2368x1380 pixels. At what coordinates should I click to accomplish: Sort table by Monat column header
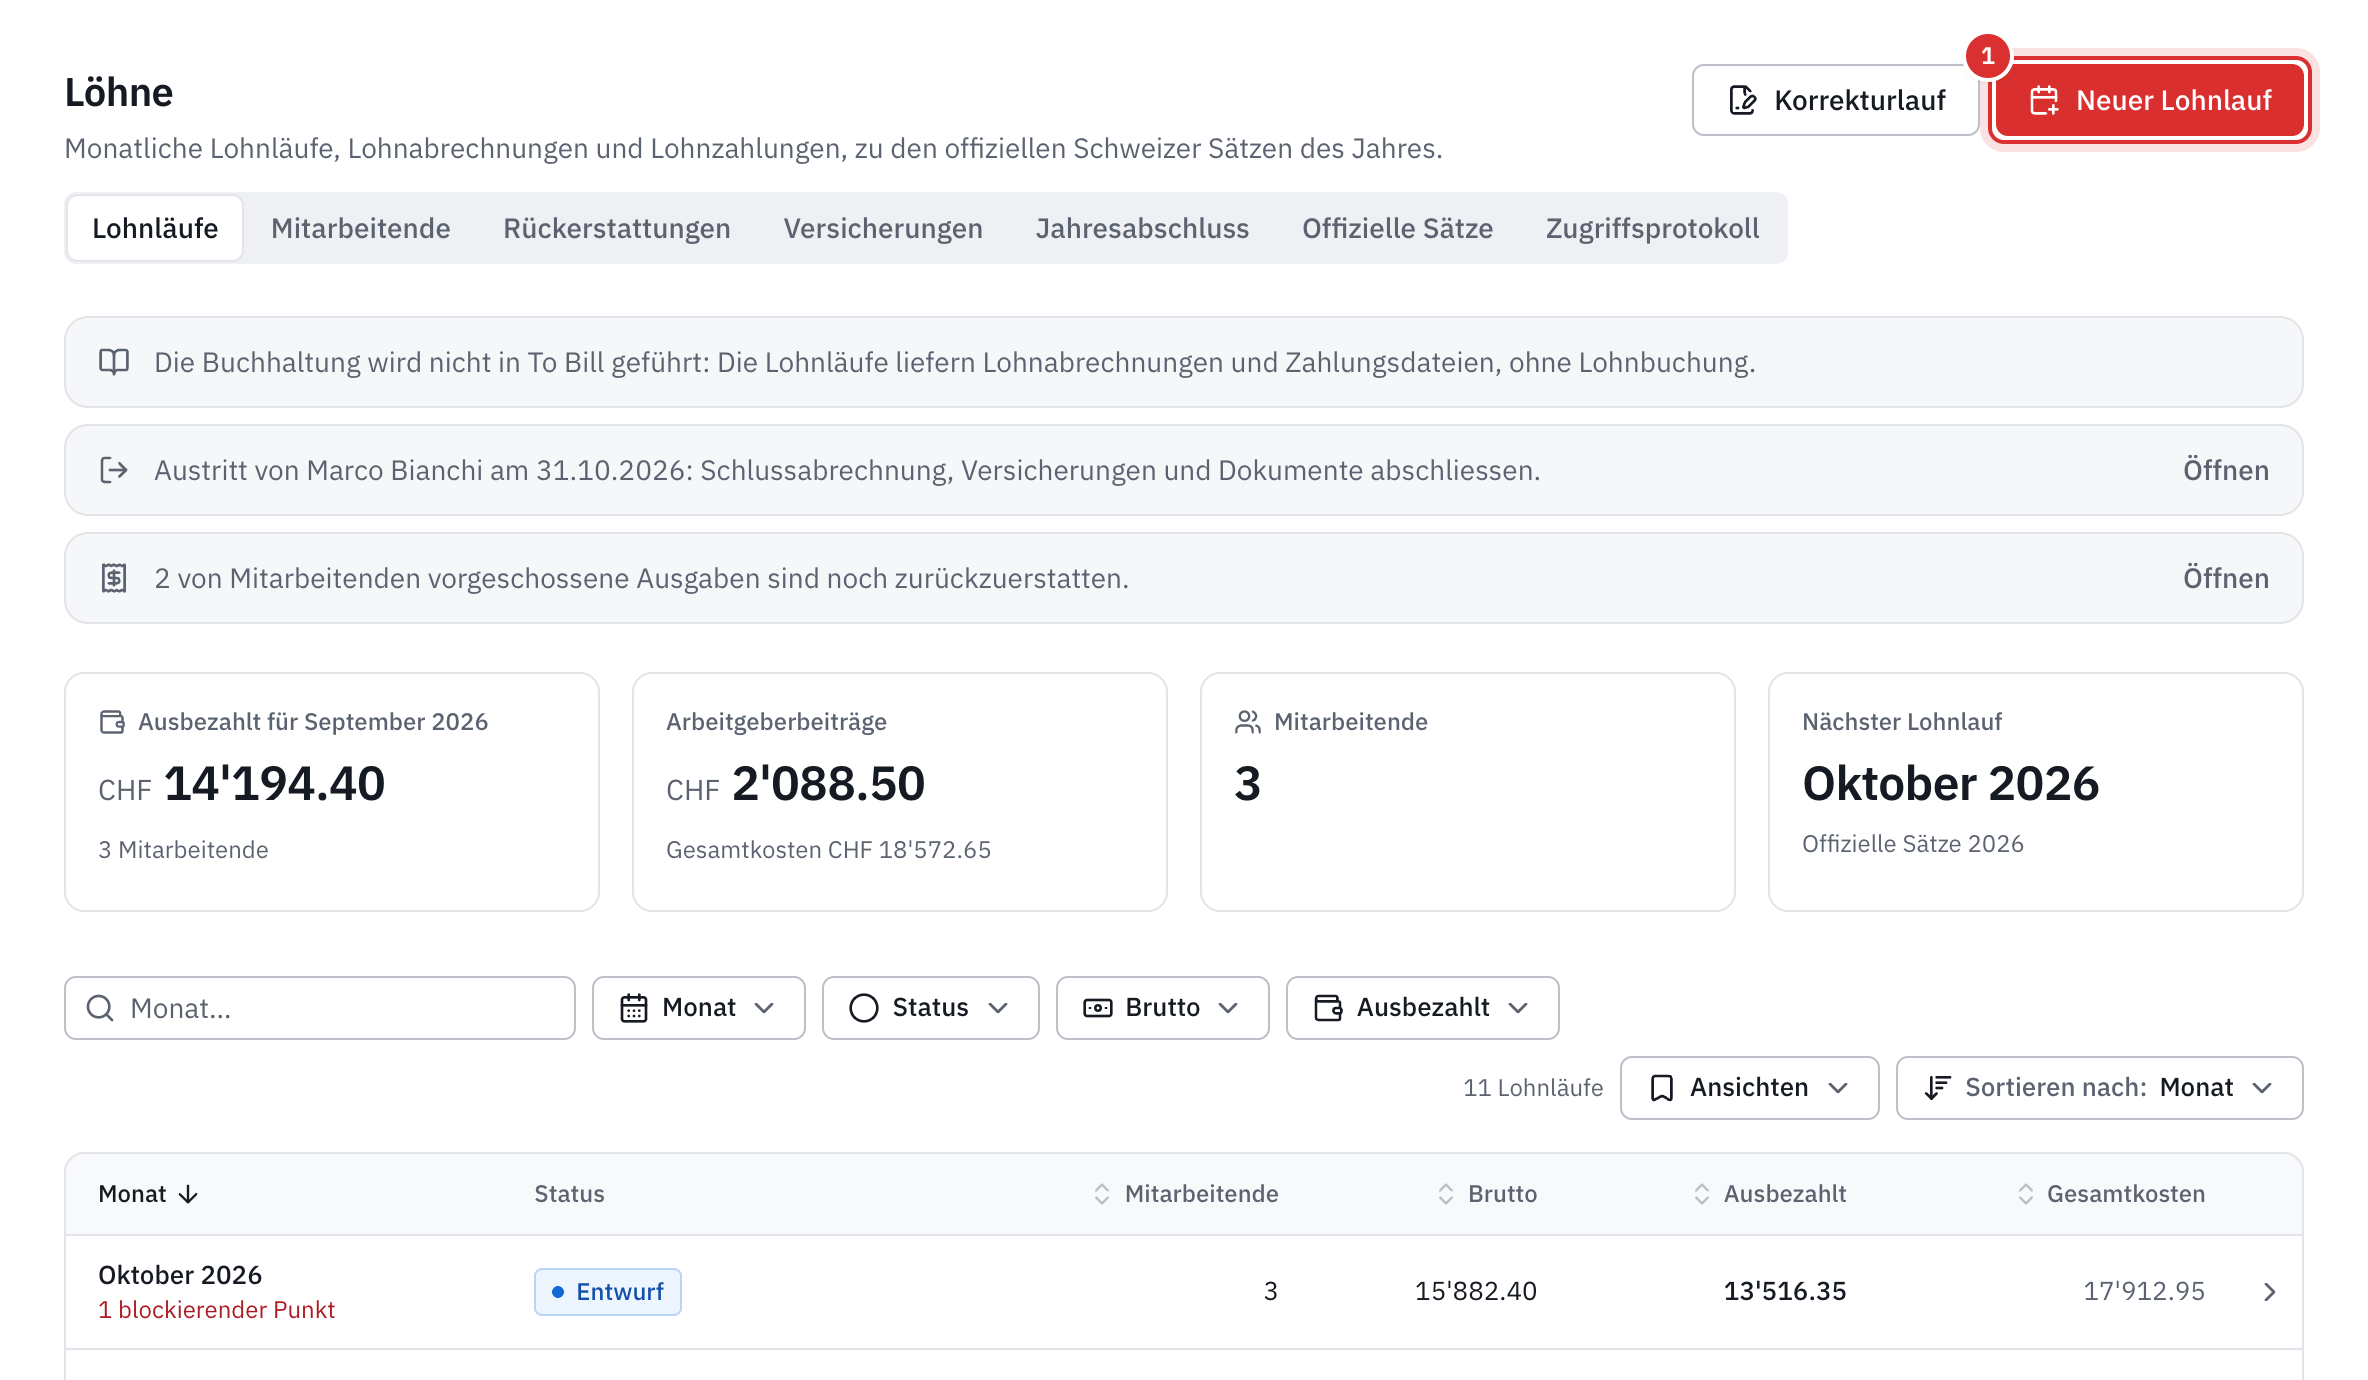148,1194
